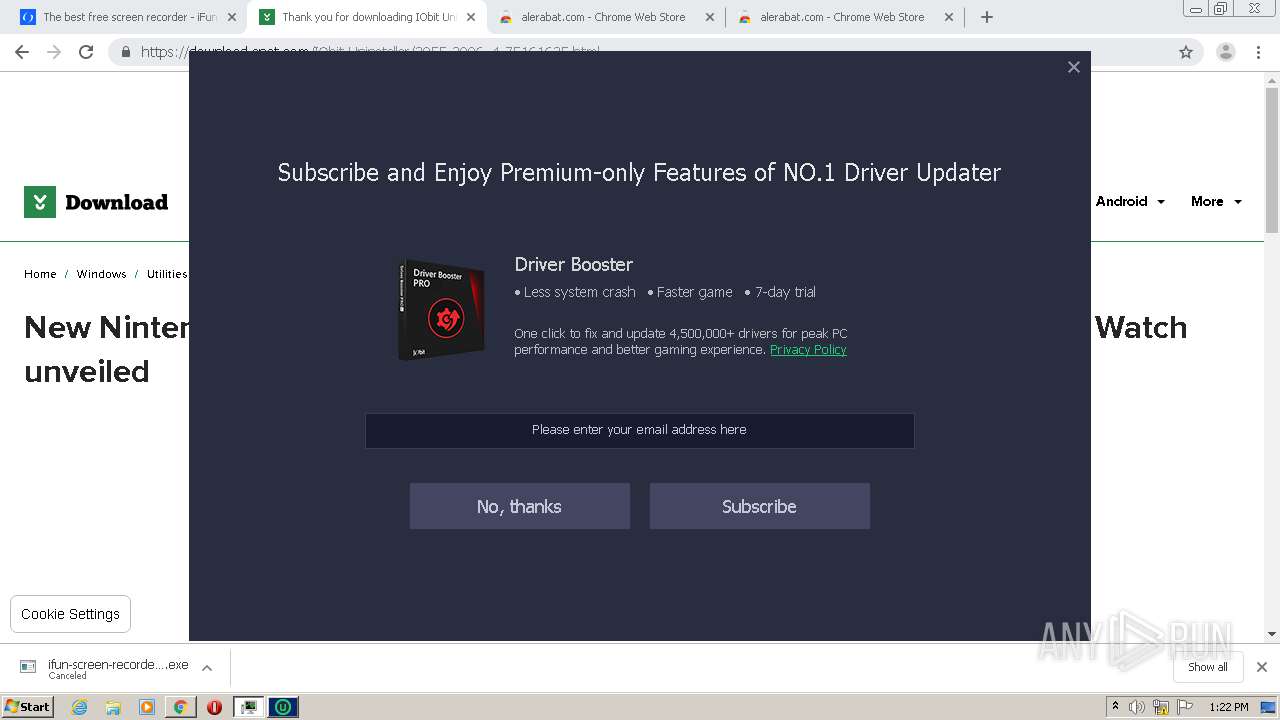Click the canceled ifun-screen-recorder exe download
This screenshot has height=720, width=1280.
pyautogui.click(x=104, y=668)
